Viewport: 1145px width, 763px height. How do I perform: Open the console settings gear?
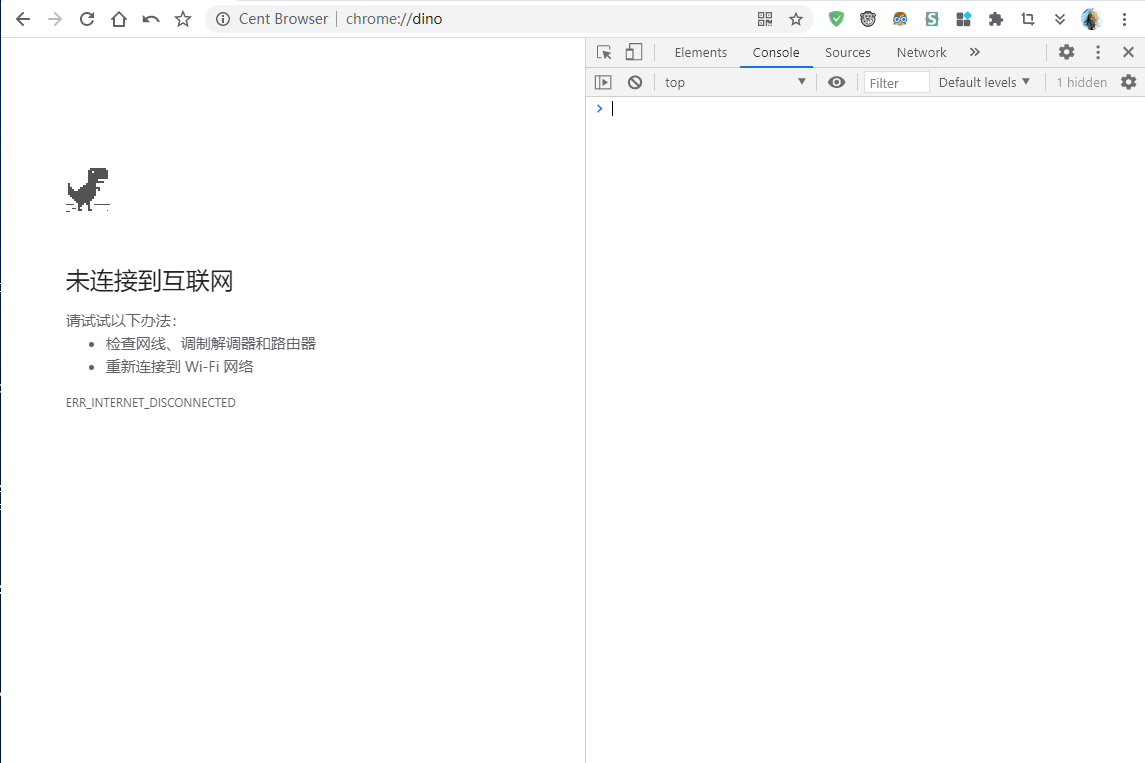coord(1128,82)
